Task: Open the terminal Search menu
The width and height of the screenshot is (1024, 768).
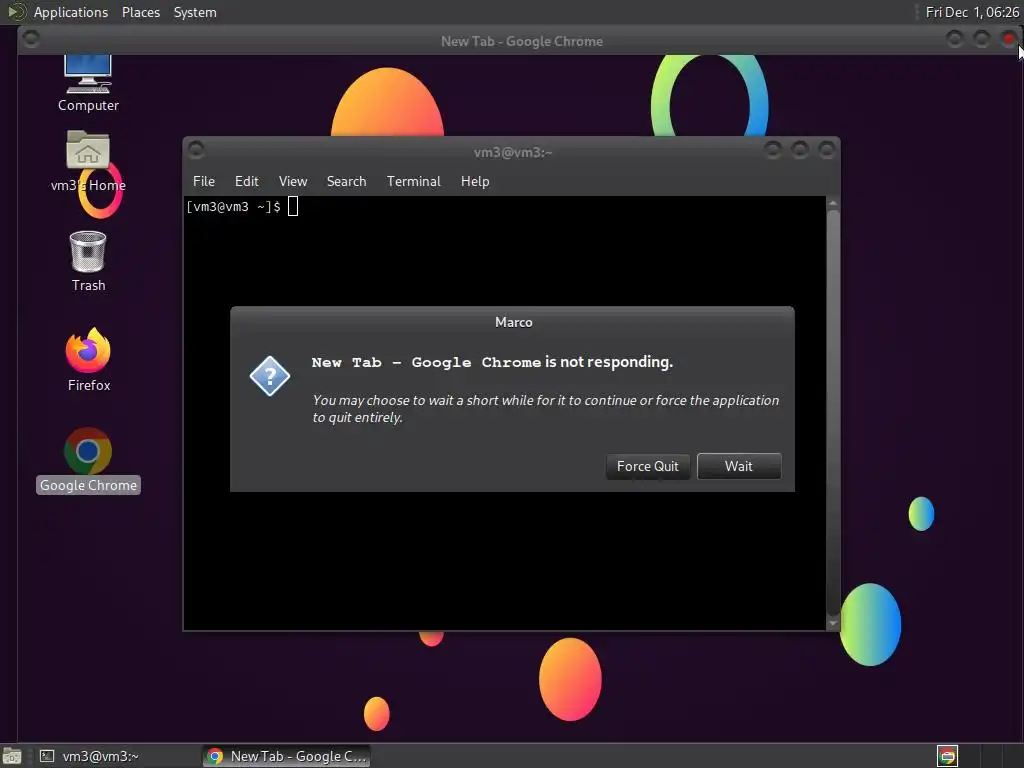Action: (346, 182)
